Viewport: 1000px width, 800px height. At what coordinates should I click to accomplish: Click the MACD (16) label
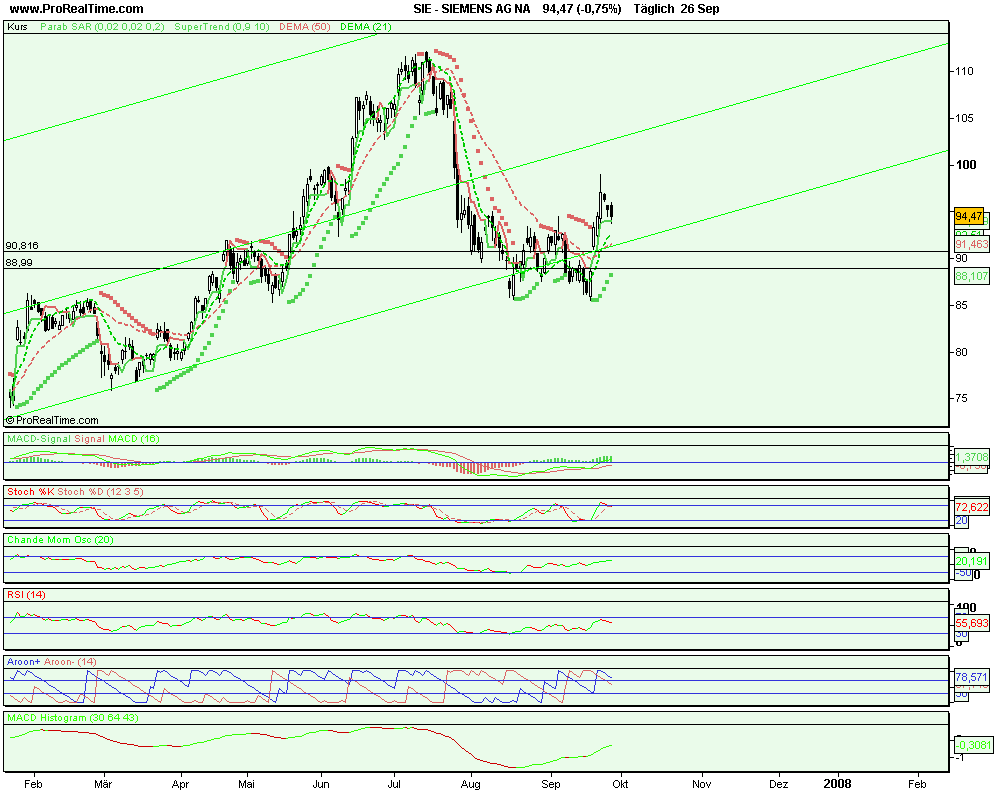click(x=134, y=439)
